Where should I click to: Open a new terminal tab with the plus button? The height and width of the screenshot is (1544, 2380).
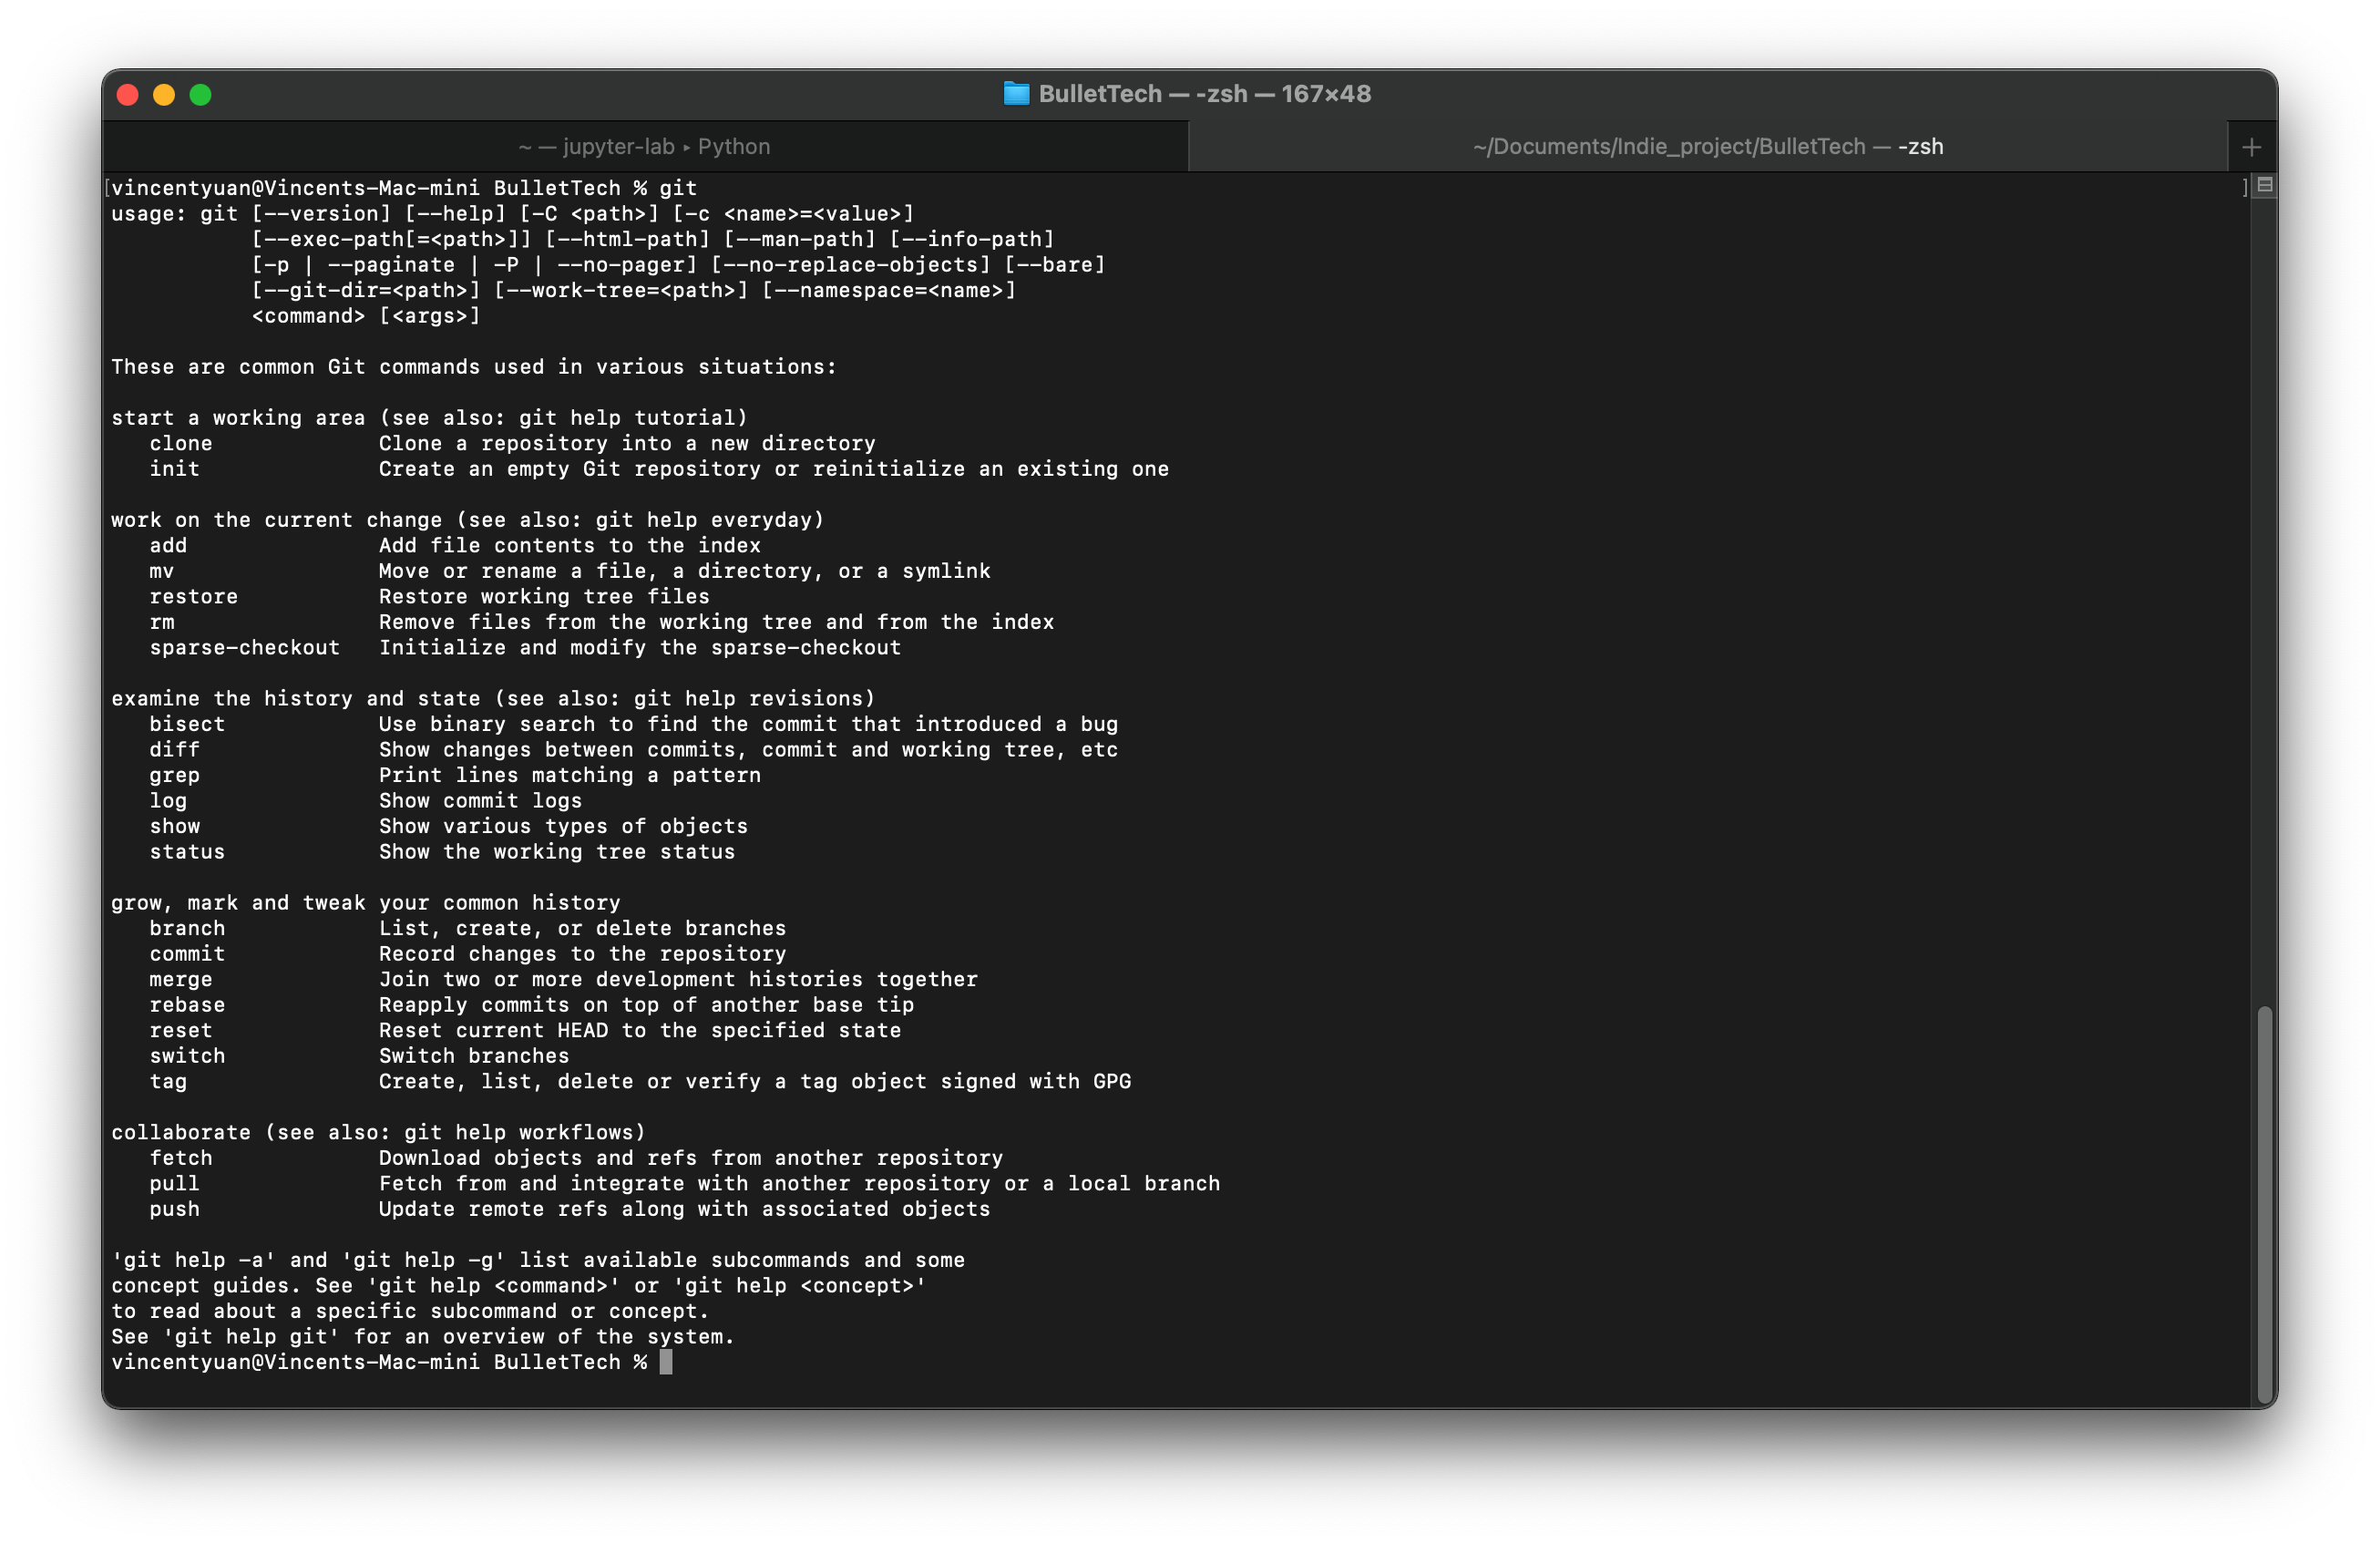(2251, 146)
